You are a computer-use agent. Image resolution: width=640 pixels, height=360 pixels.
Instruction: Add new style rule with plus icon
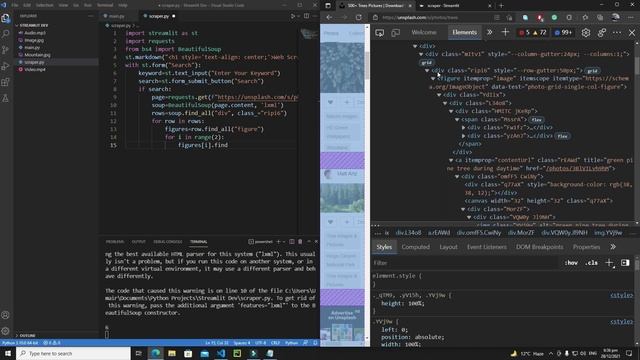(609, 263)
